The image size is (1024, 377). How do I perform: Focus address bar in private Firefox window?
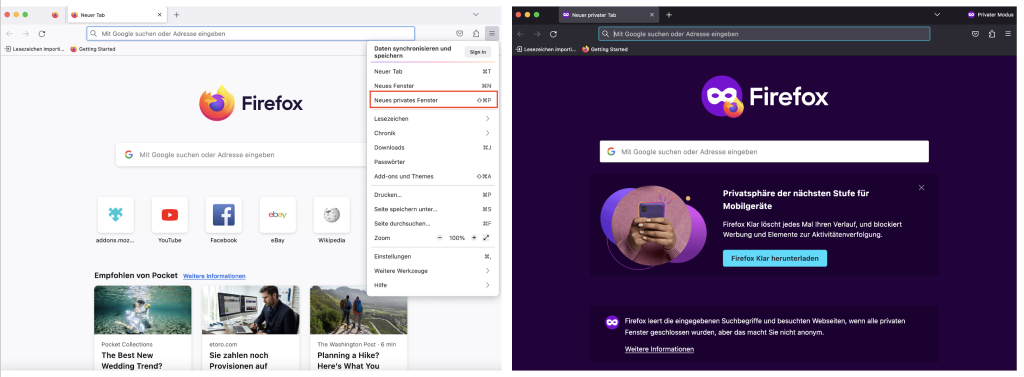pos(764,34)
